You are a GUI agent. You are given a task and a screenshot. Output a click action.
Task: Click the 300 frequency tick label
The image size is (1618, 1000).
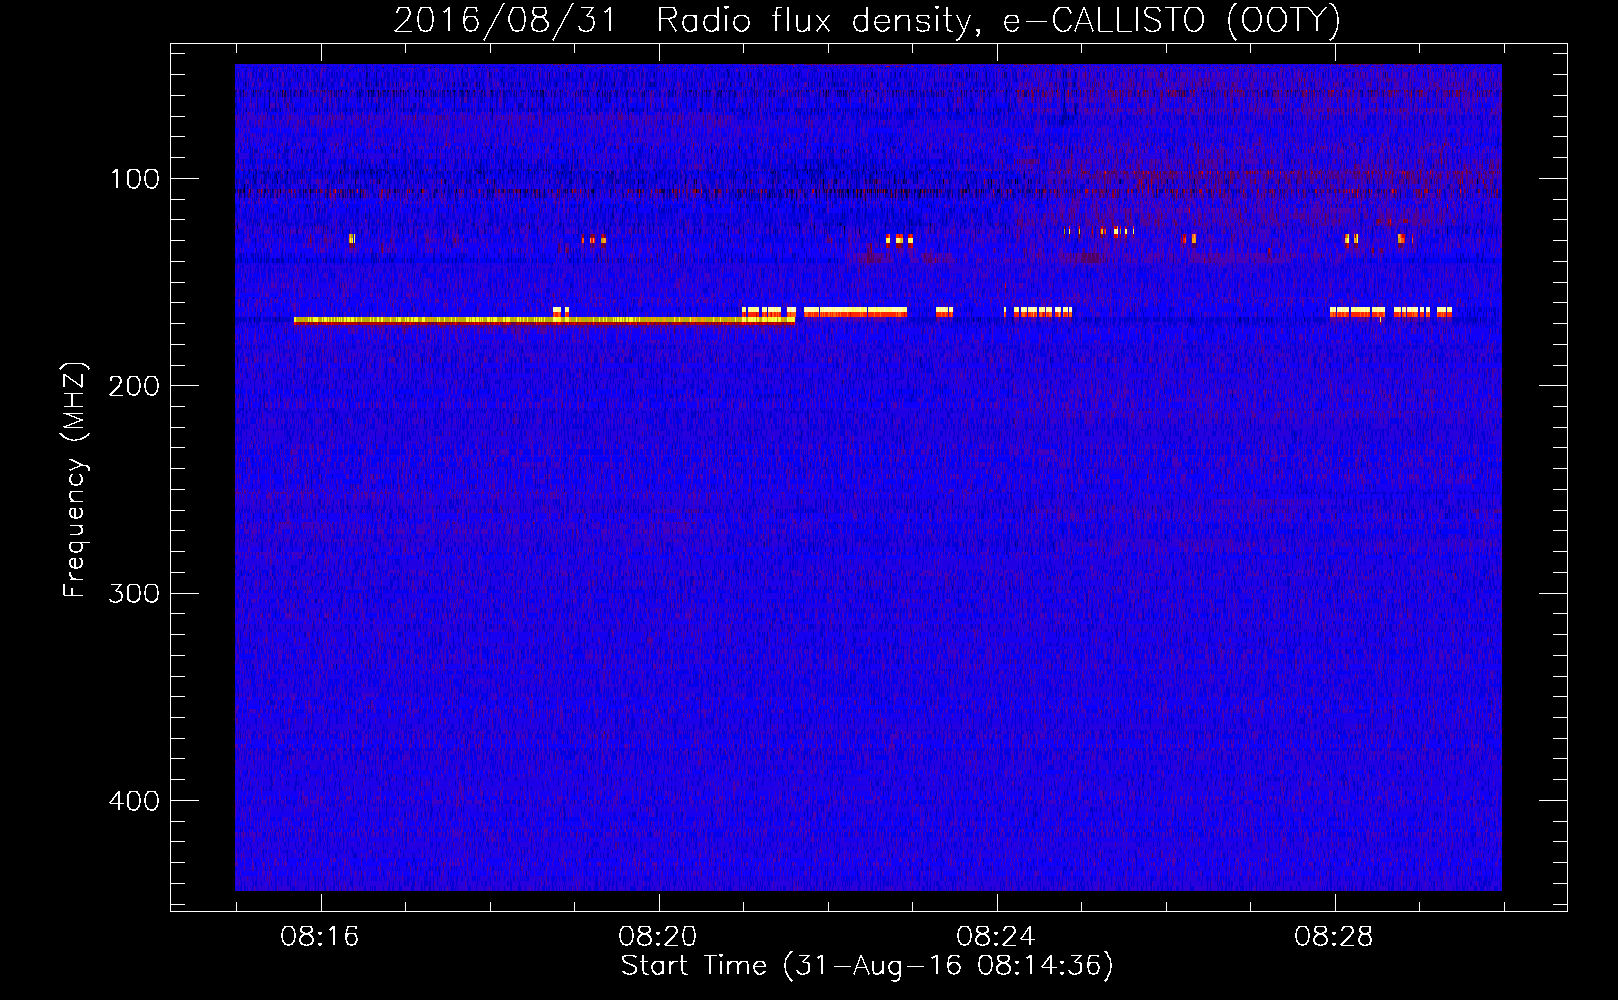(135, 593)
